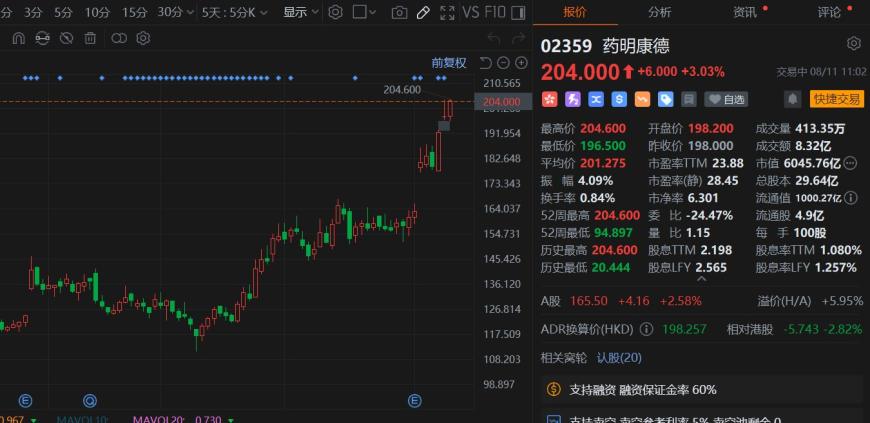
Task: Select the 15分 timeframe
Action: click(134, 12)
